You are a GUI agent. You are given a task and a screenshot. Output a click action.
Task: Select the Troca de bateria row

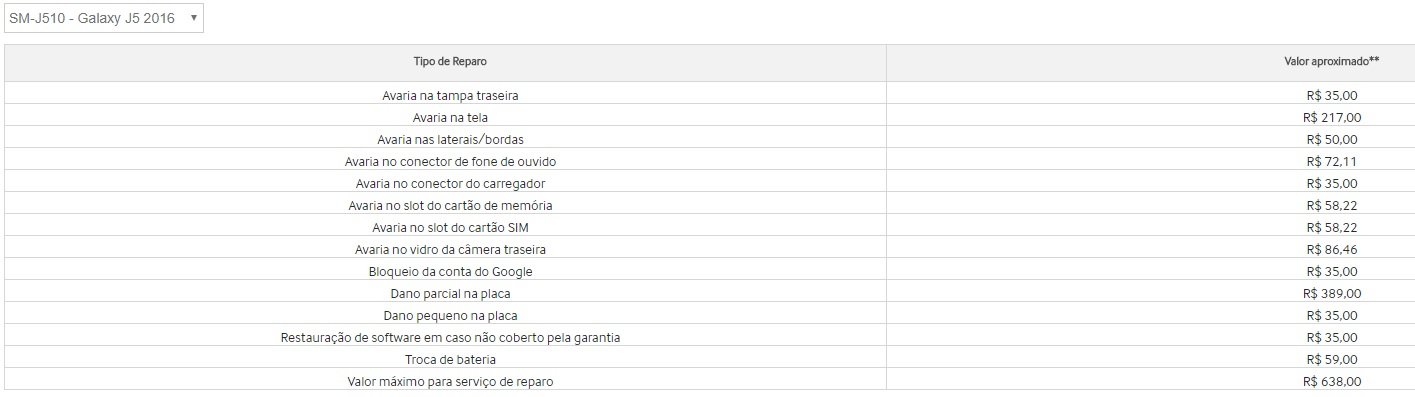point(709,359)
